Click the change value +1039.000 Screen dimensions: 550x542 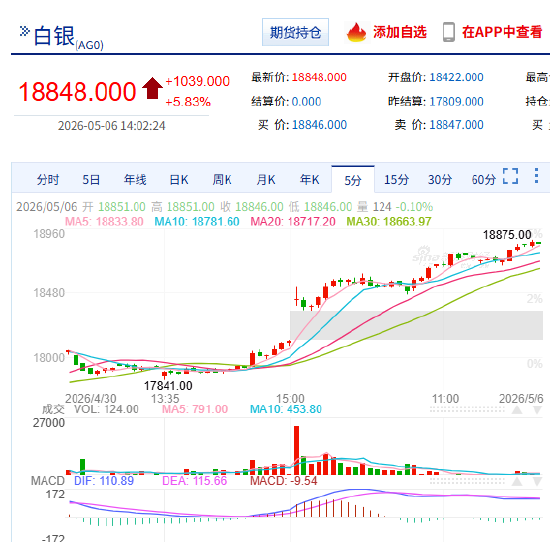click(197, 81)
